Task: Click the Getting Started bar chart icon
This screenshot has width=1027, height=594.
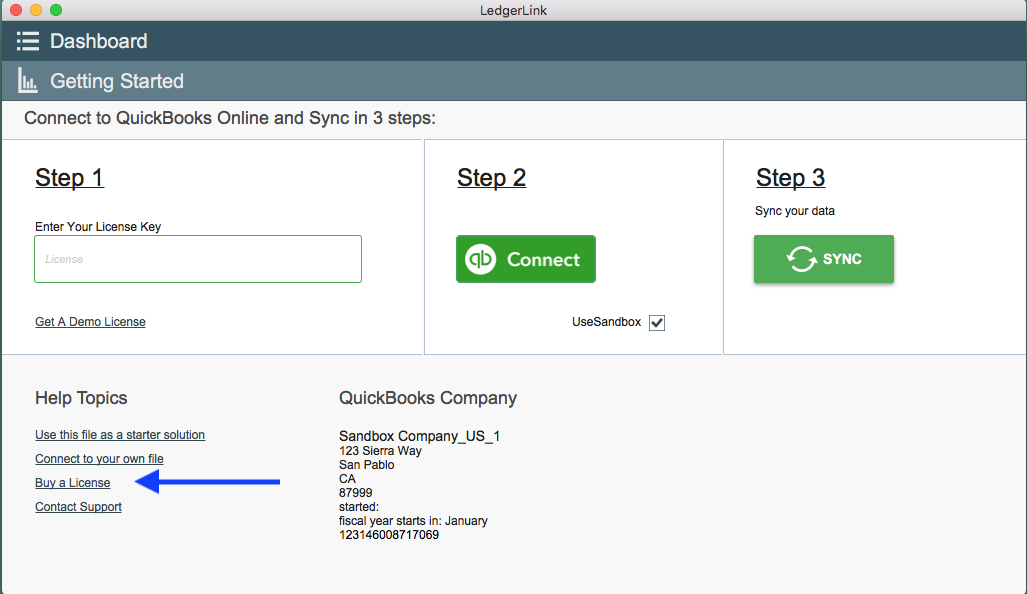Action: tap(28, 81)
